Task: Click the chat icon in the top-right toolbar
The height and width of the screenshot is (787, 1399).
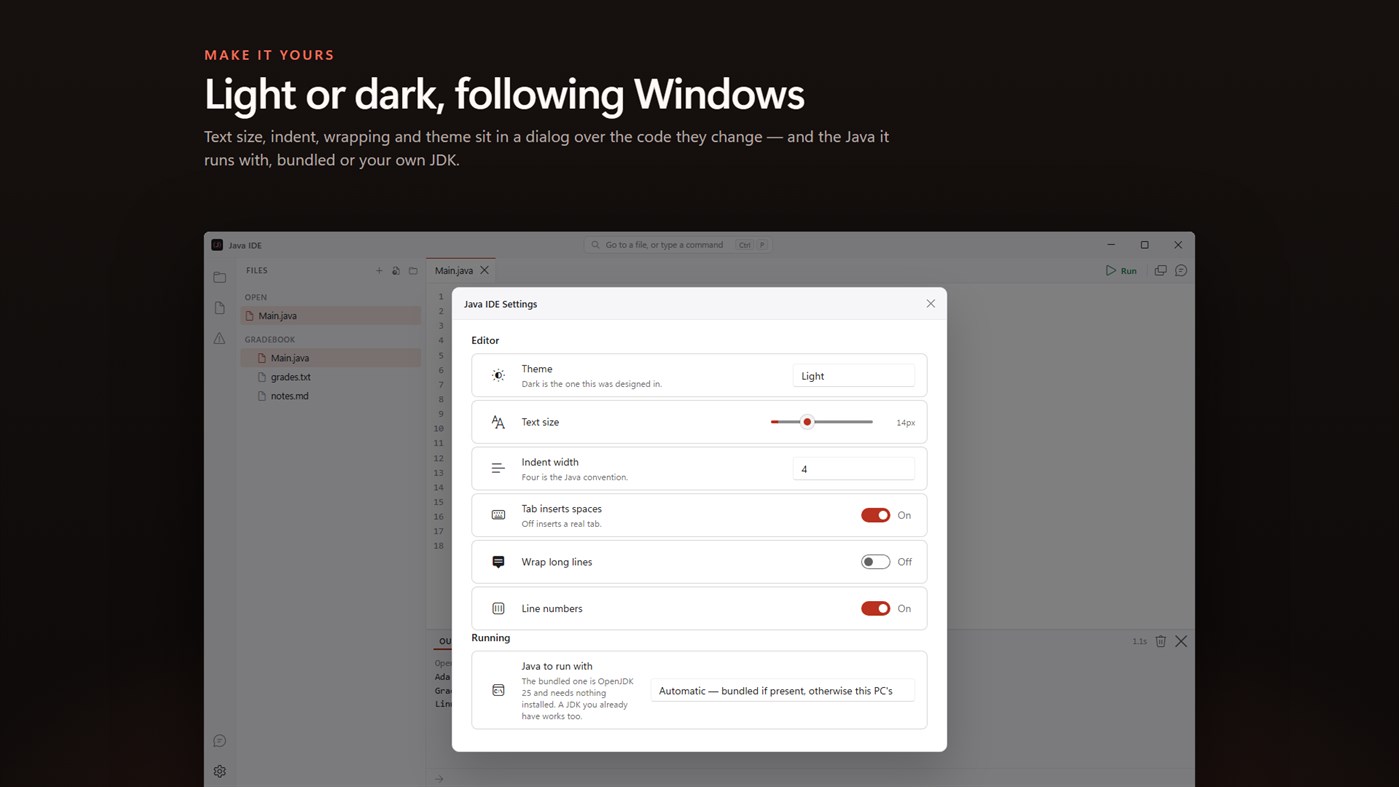Action: click(x=1181, y=270)
